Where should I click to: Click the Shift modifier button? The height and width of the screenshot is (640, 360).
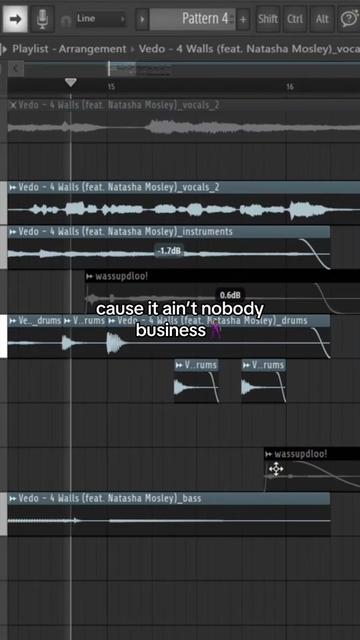pos(268,19)
